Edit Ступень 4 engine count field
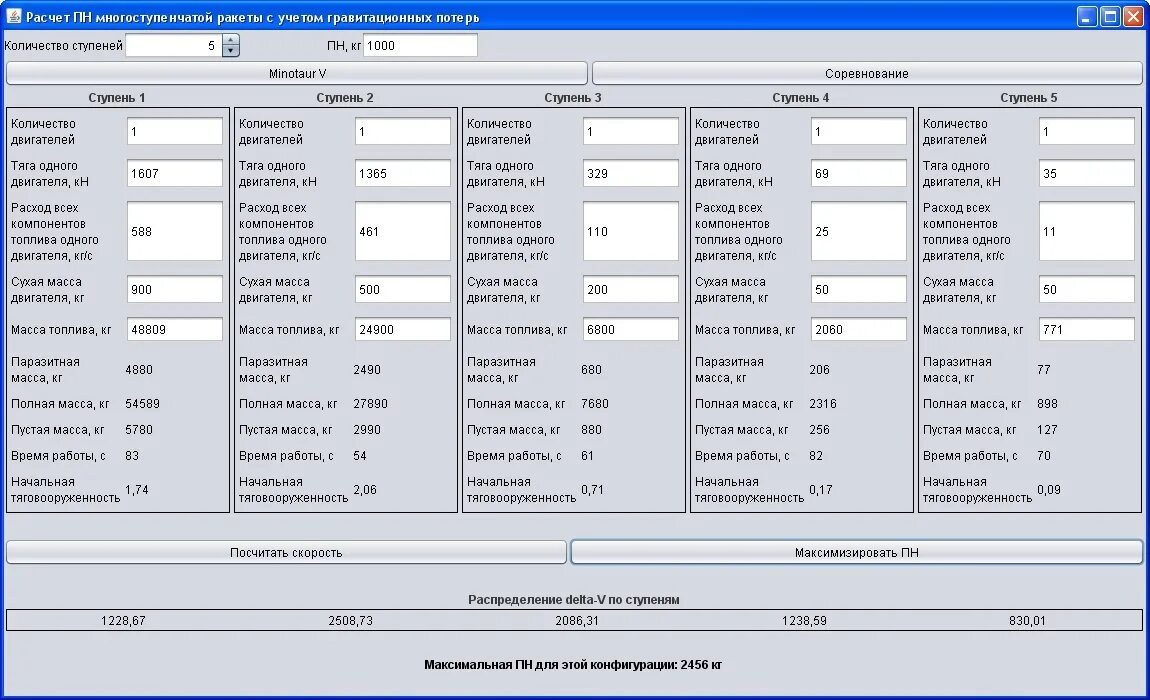 (x=859, y=131)
